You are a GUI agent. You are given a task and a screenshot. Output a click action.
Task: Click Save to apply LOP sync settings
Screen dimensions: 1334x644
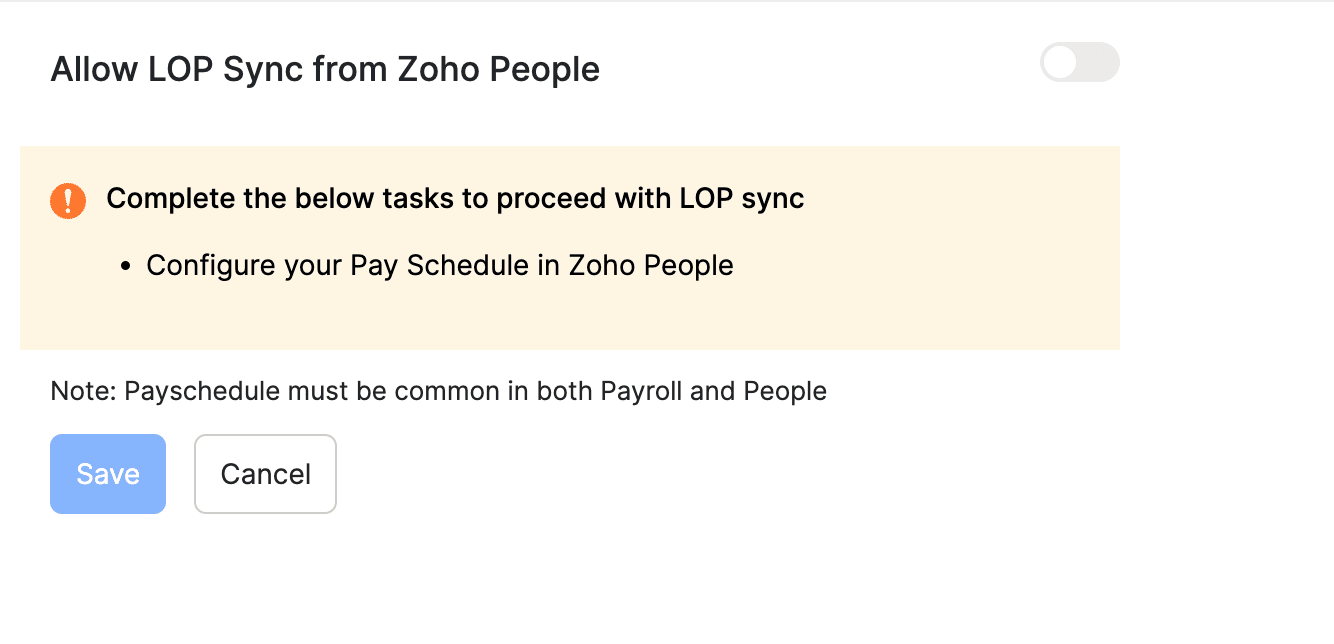point(107,473)
